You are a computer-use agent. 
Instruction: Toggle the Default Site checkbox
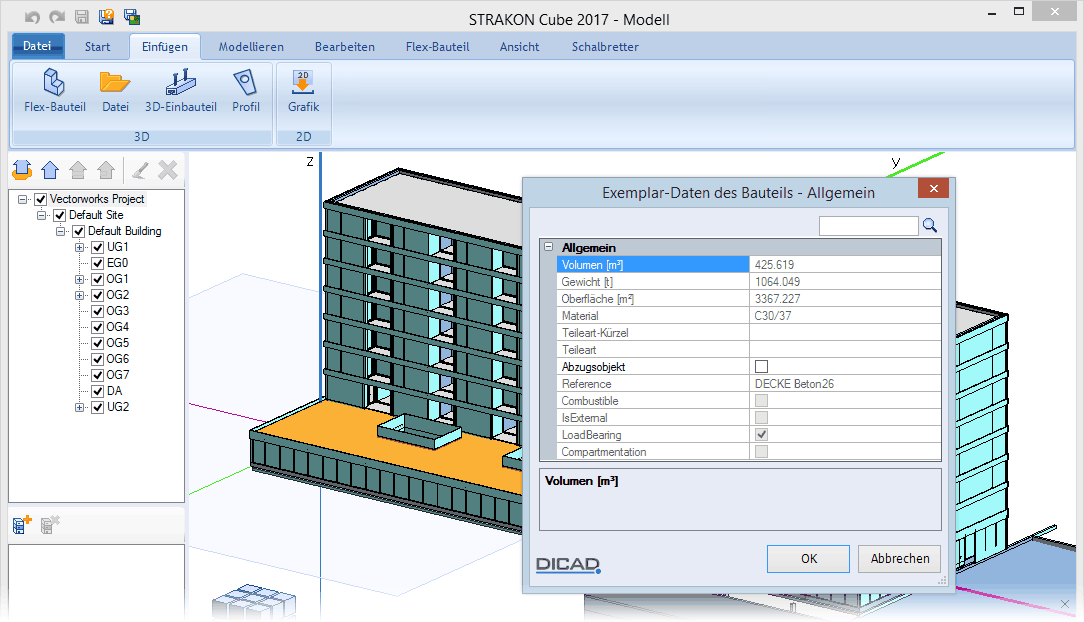59,215
